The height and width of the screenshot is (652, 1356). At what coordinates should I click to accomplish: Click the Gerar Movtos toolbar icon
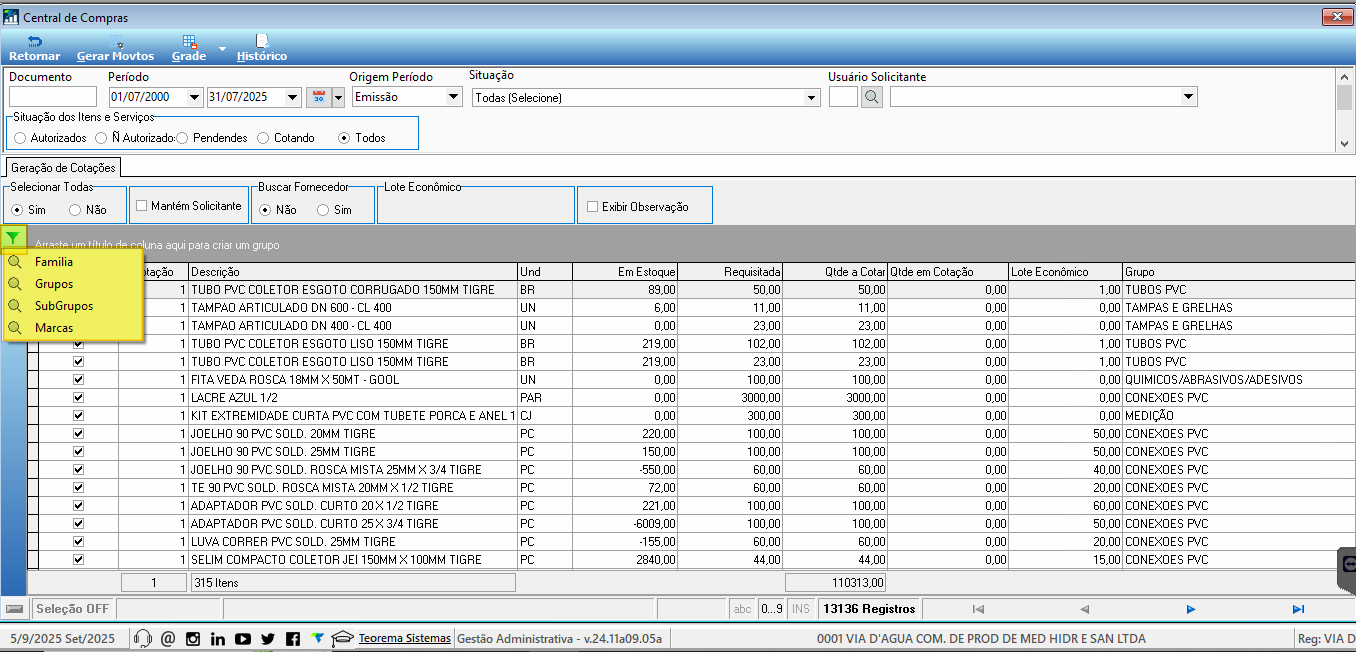click(116, 41)
